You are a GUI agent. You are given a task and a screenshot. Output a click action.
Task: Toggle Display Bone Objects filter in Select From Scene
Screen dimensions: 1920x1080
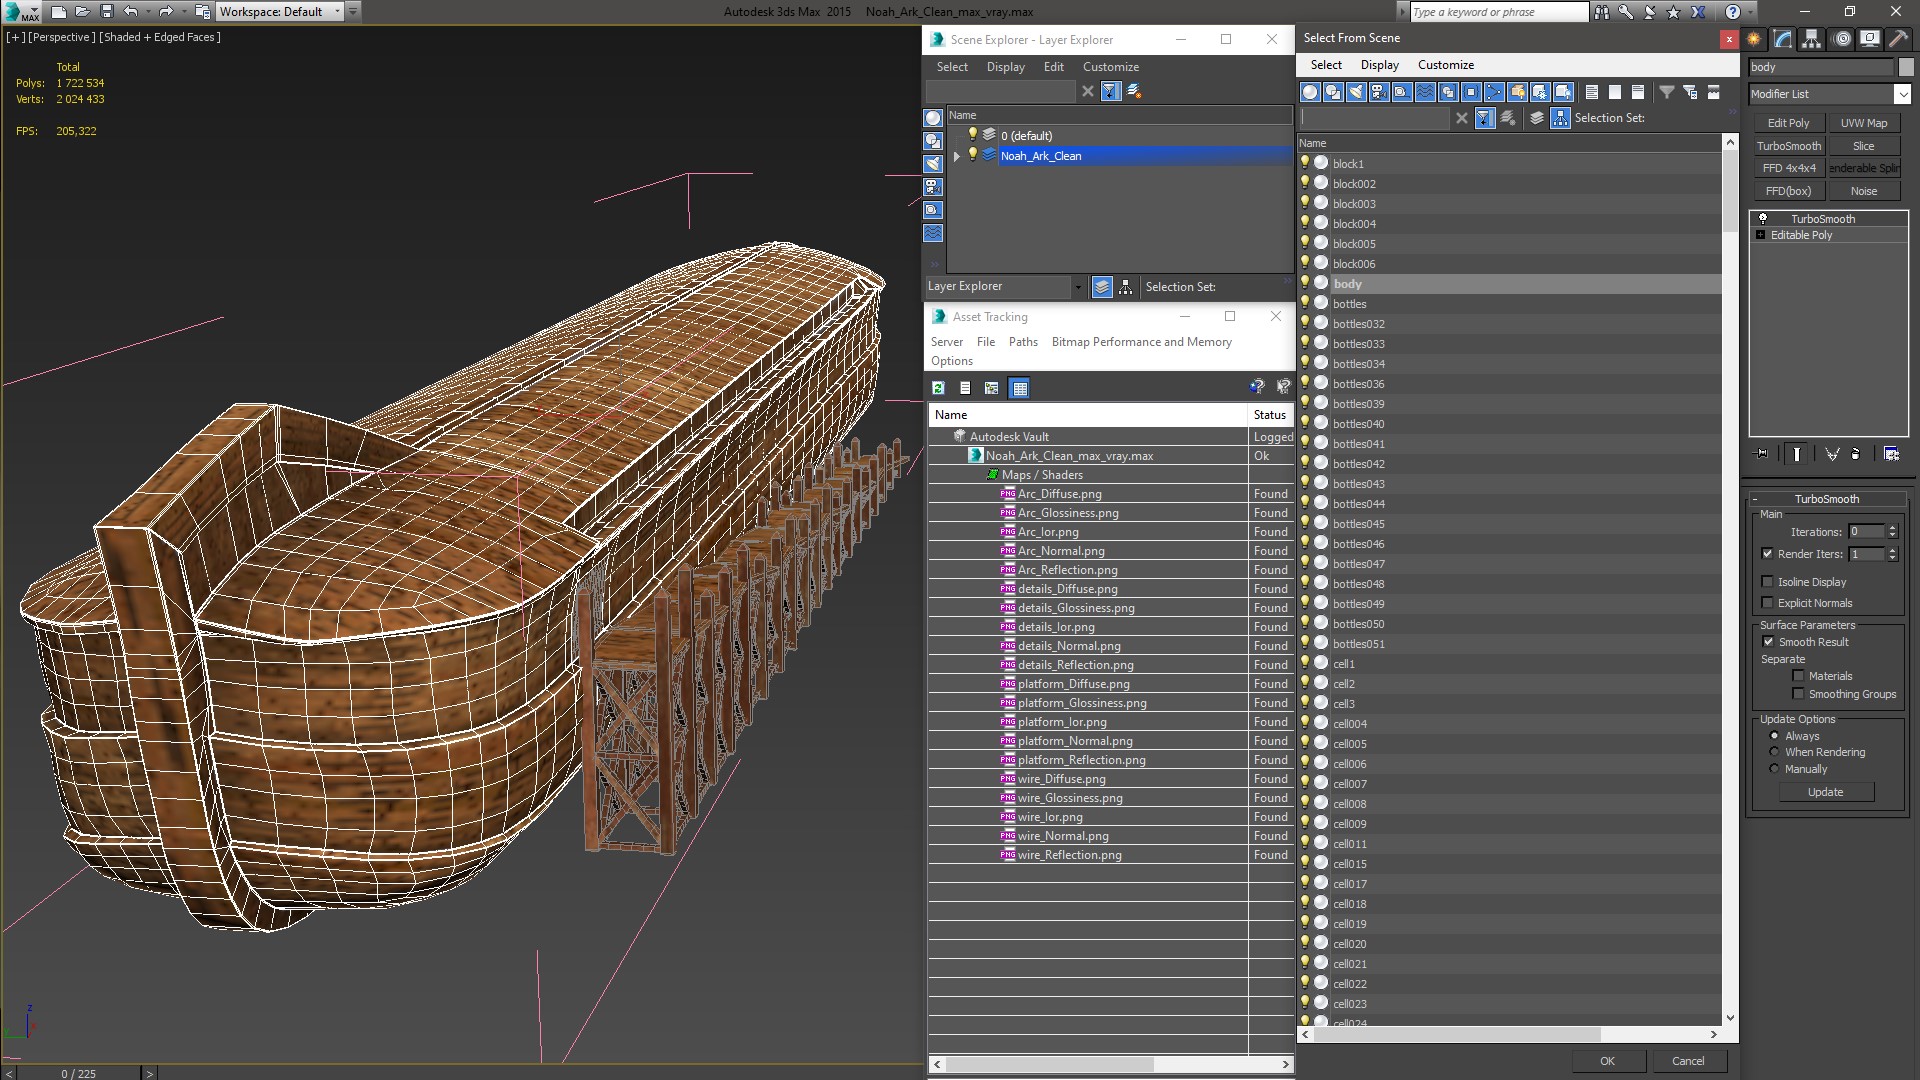(1494, 92)
